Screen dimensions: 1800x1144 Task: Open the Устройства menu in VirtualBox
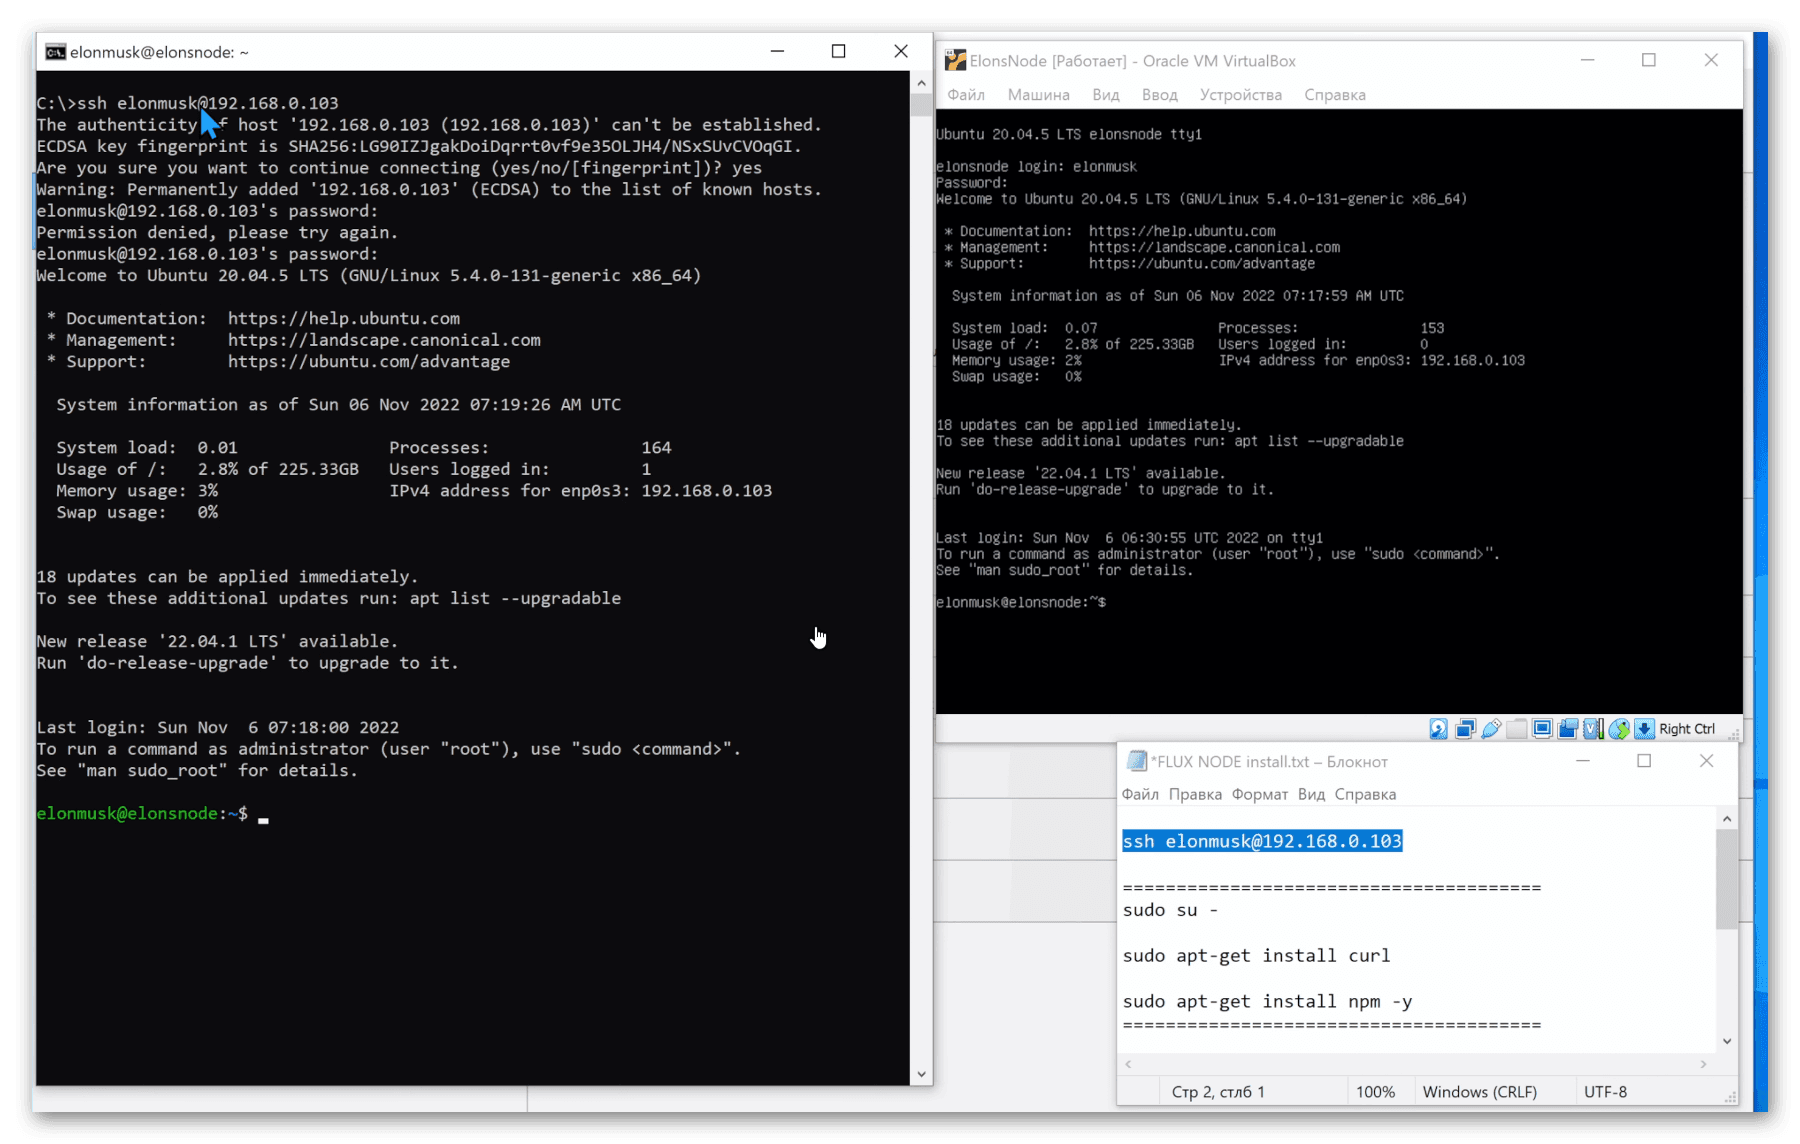tap(1240, 95)
